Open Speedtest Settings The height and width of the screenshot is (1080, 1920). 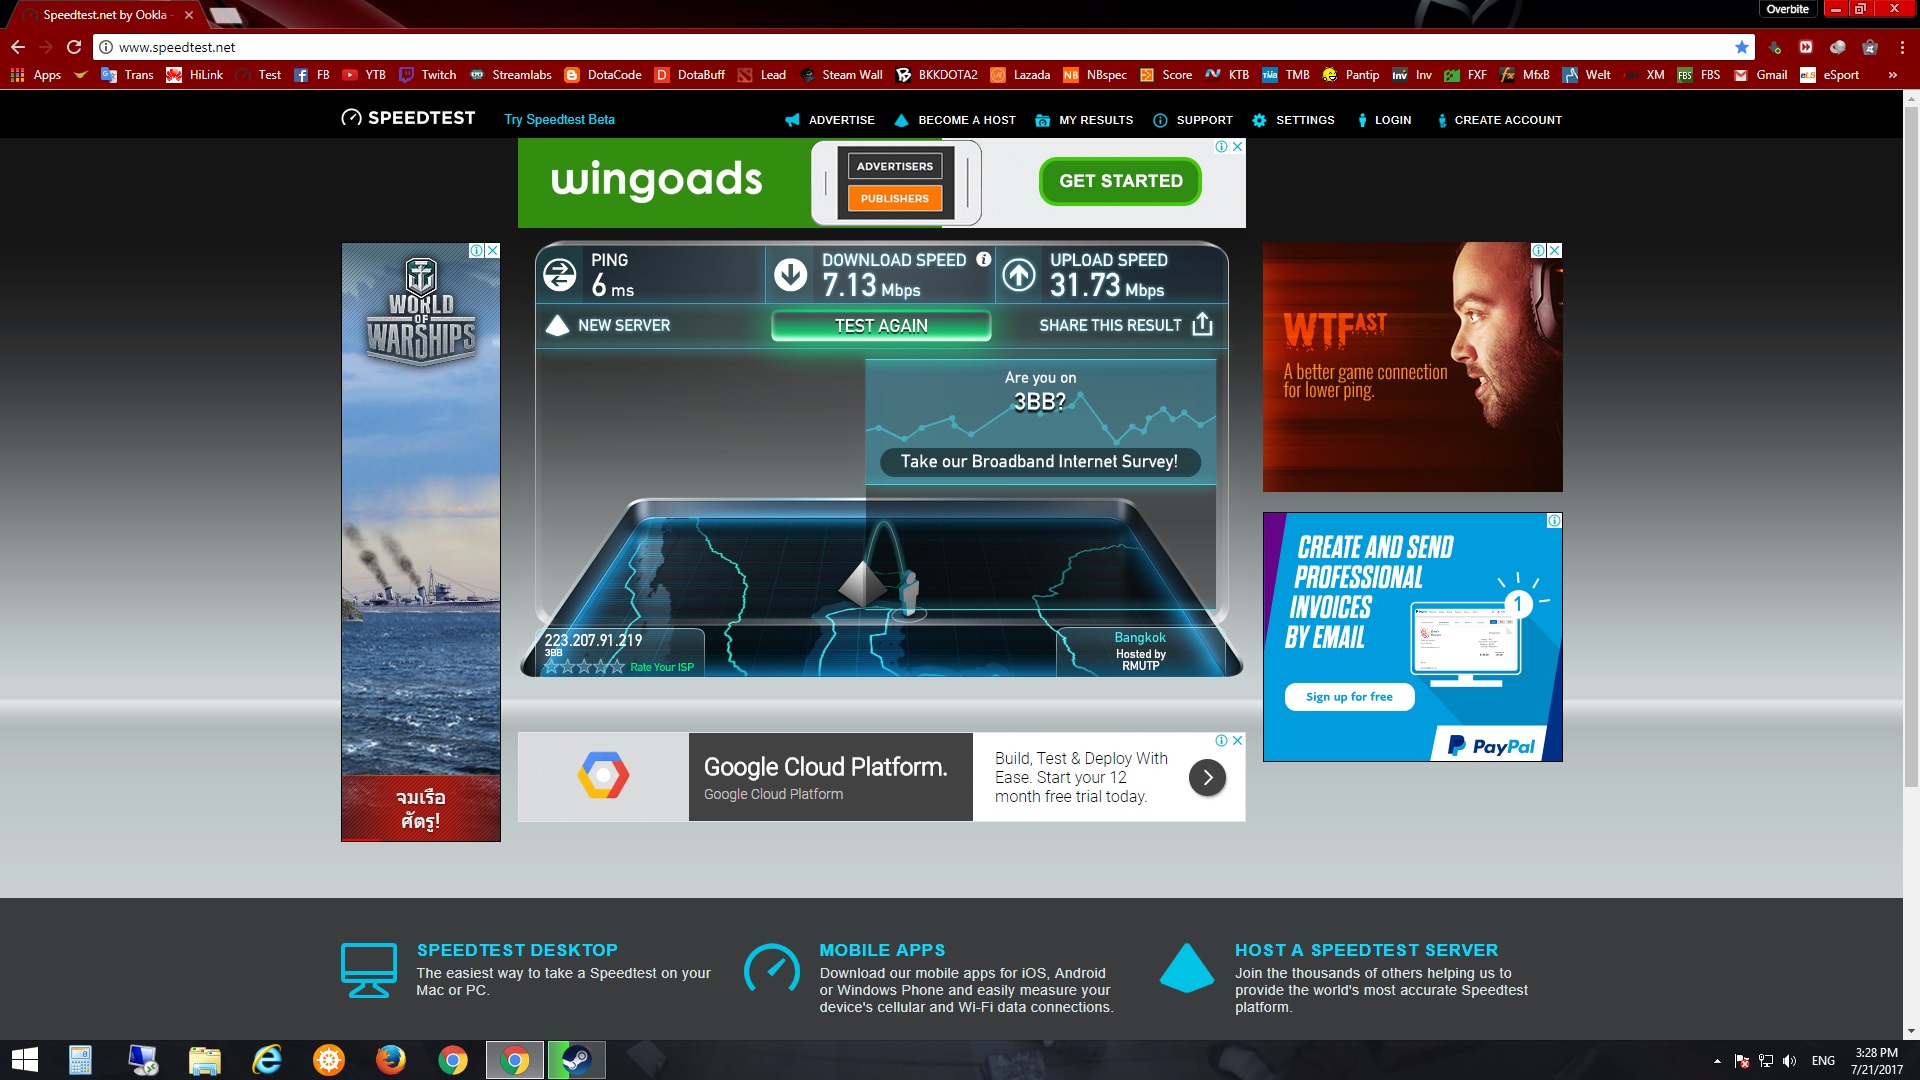coord(1293,120)
